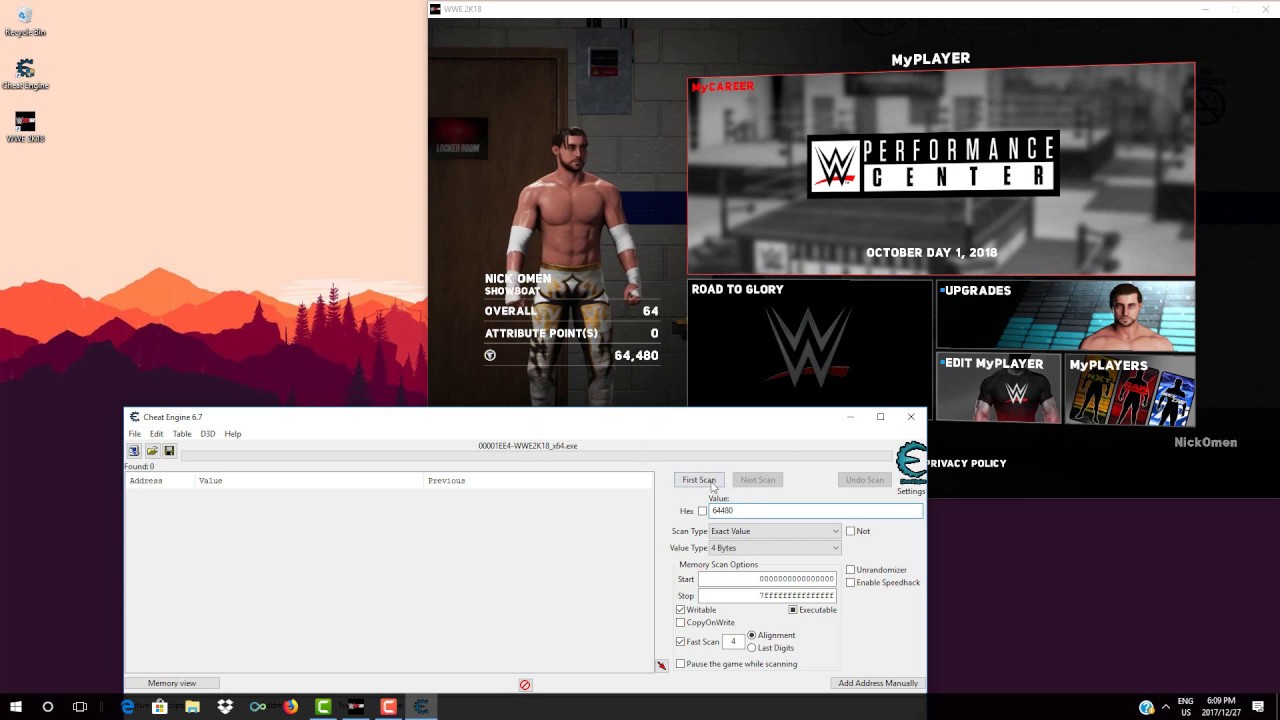Click the save cheat table floppy icon
The height and width of the screenshot is (720, 1280).
tap(169, 451)
